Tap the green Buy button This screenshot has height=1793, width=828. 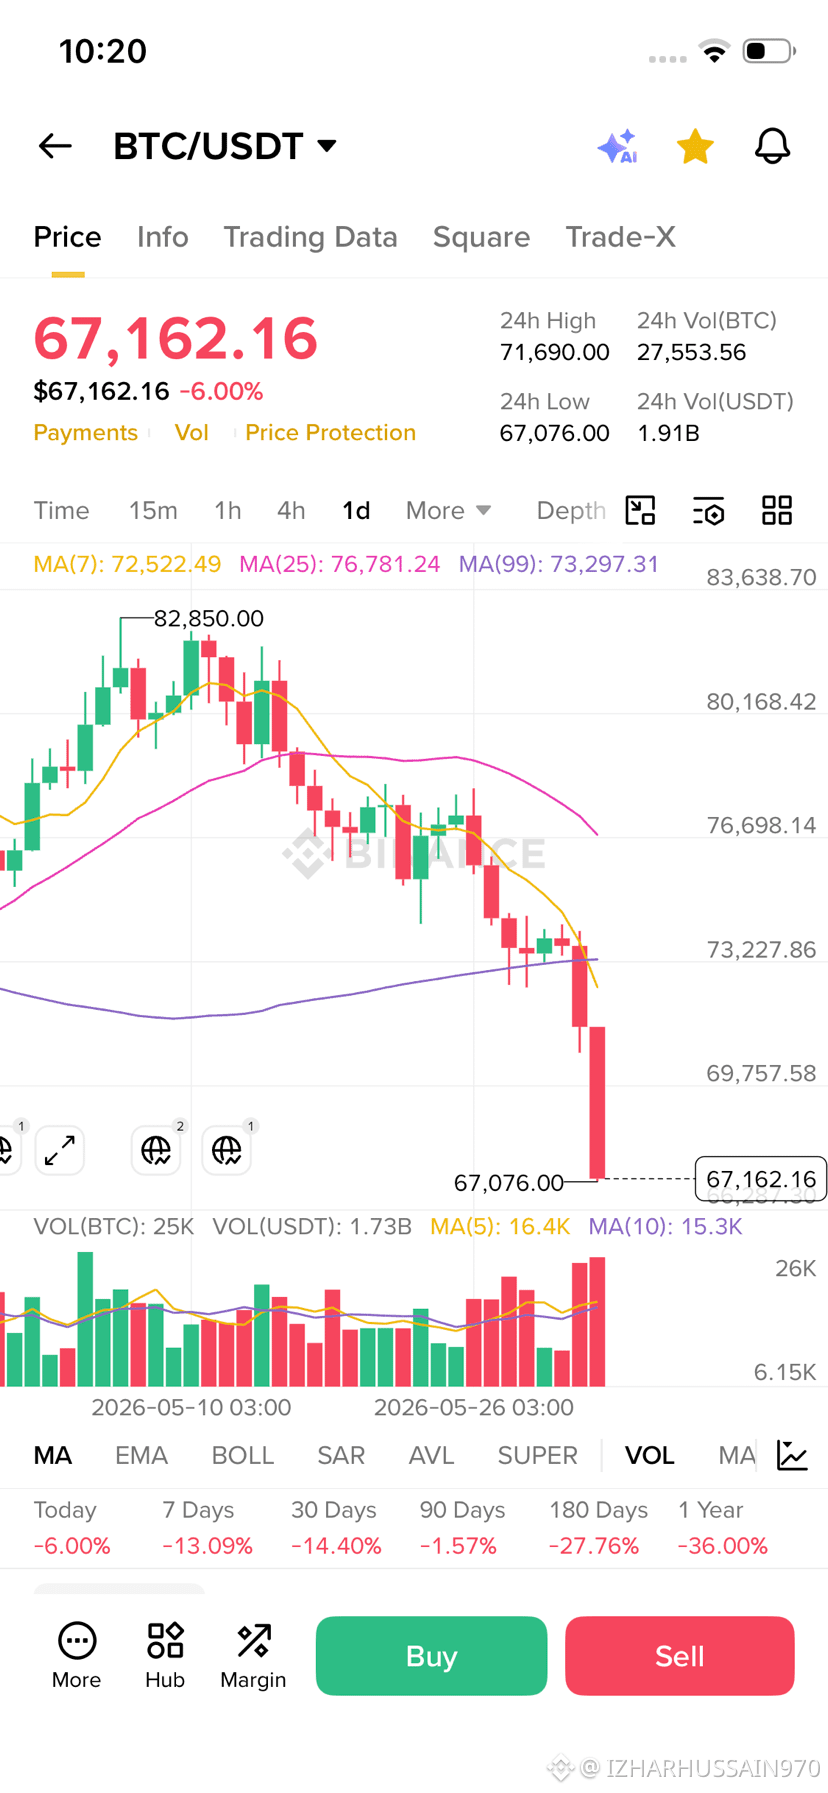(x=431, y=1656)
